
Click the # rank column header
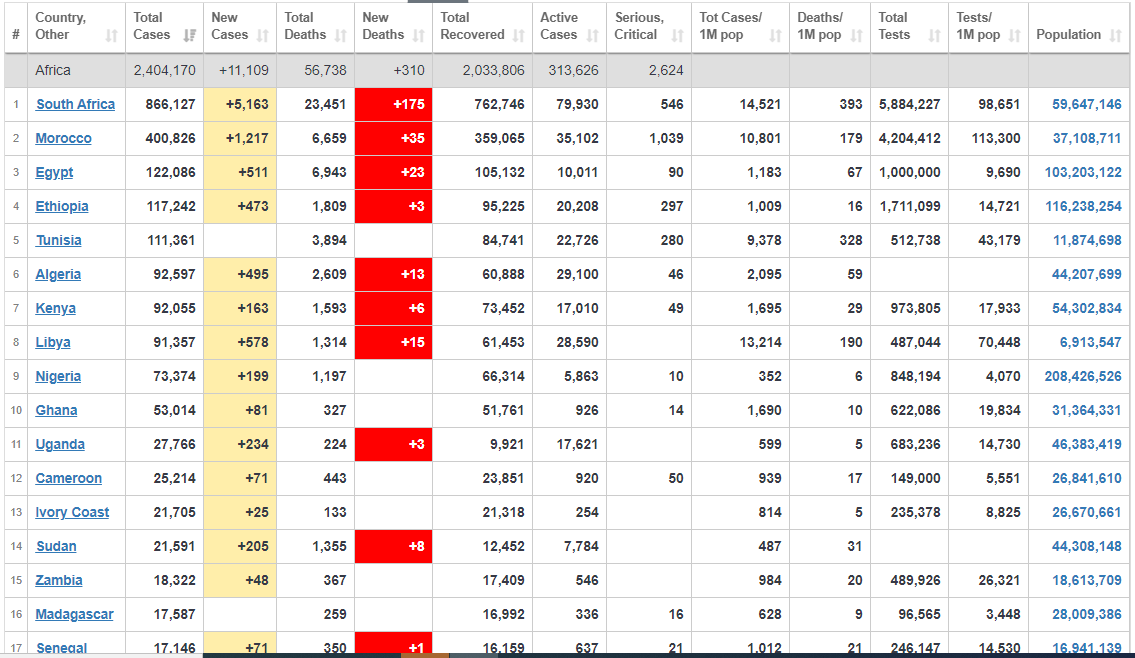point(16,35)
